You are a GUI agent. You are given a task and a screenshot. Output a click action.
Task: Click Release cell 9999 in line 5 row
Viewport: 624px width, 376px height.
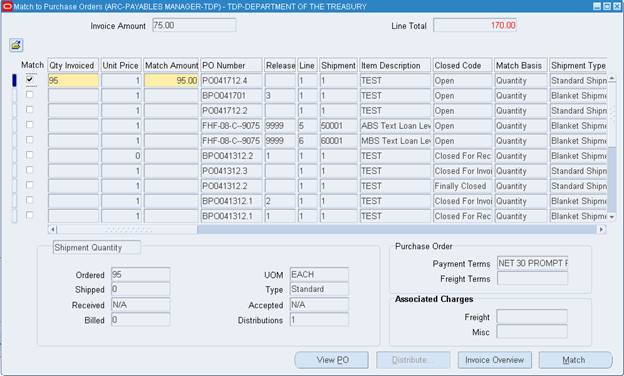tap(280, 126)
